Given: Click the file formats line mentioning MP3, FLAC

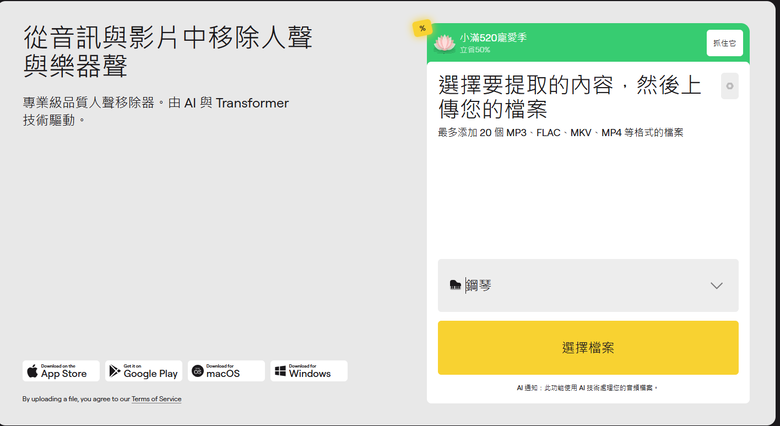Looking at the screenshot, I should pos(561,133).
